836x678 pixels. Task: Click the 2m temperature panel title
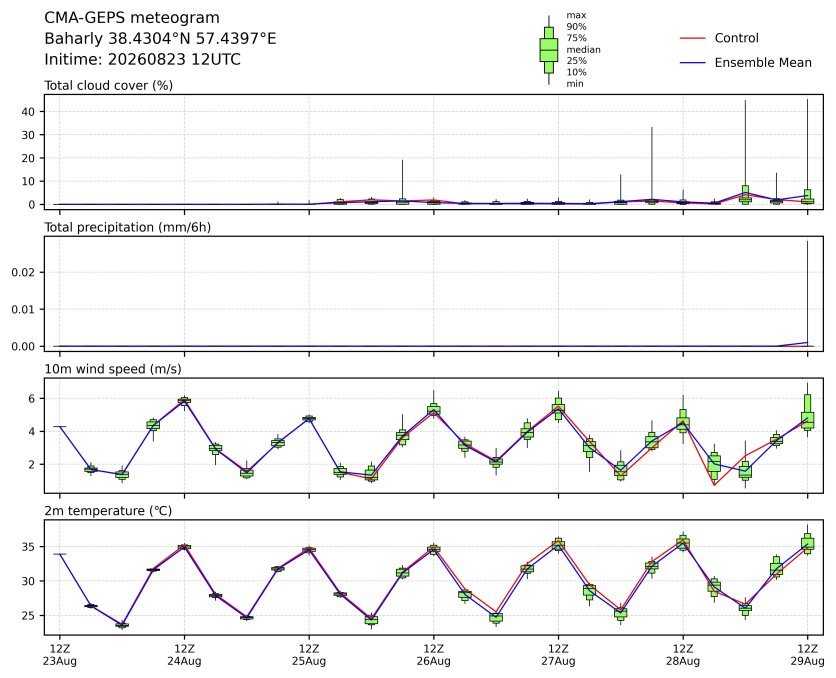pos(108,511)
